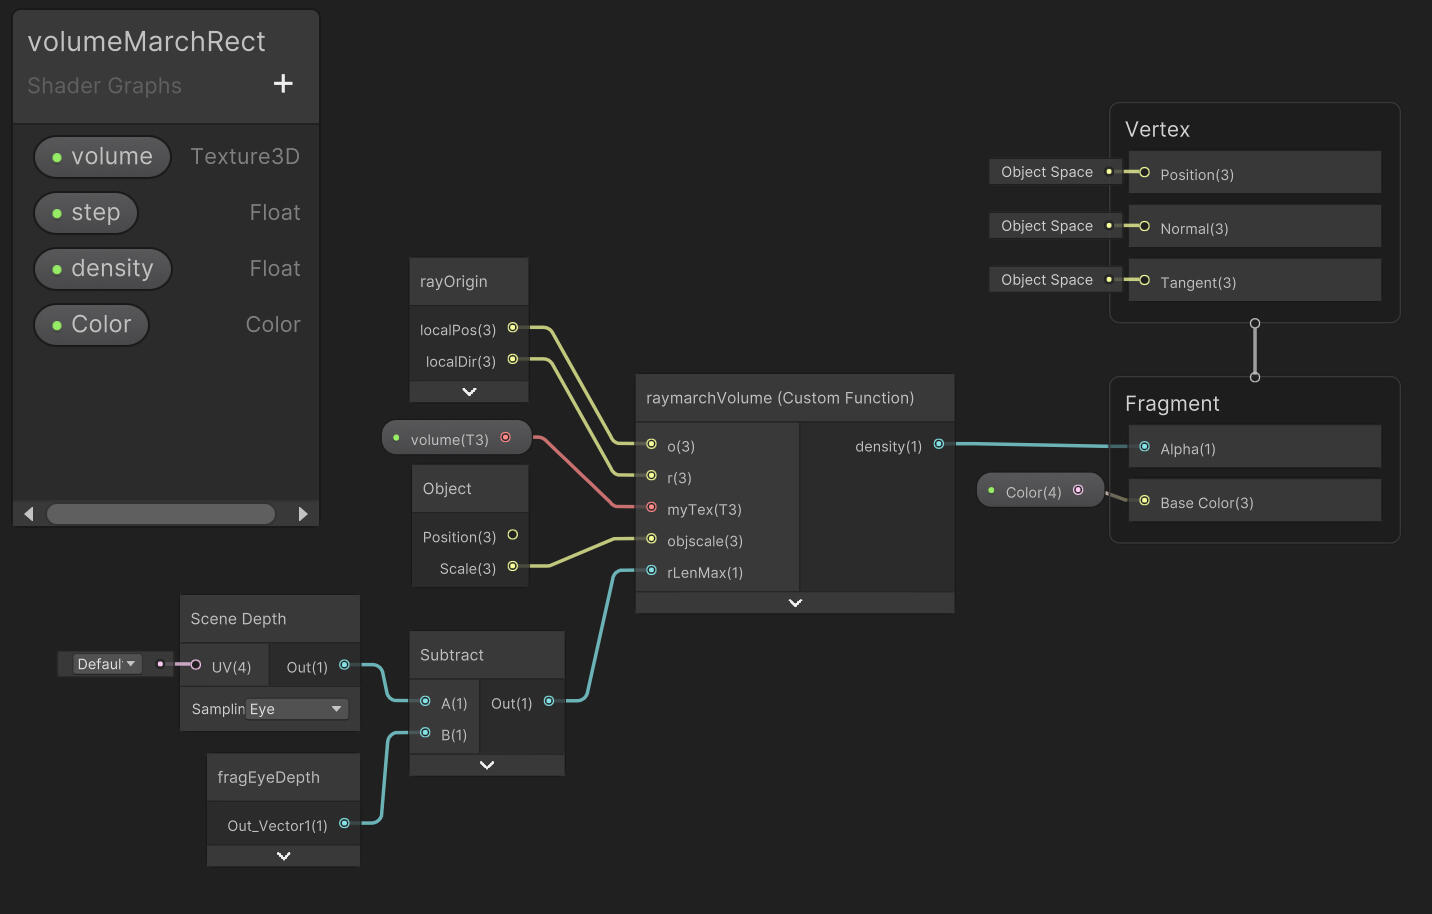Viewport: 1432px width, 914px height.
Task: Click the myTex(T3) input port
Action: point(651,508)
